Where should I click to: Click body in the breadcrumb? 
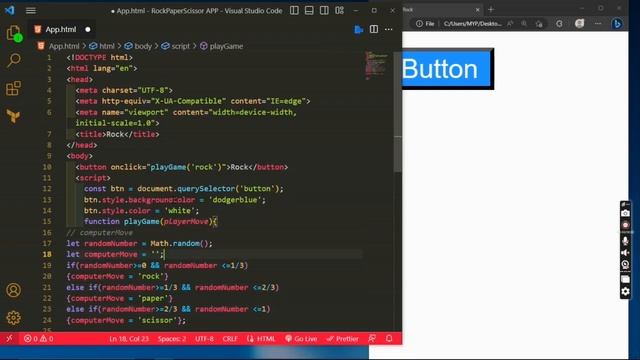[143, 46]
